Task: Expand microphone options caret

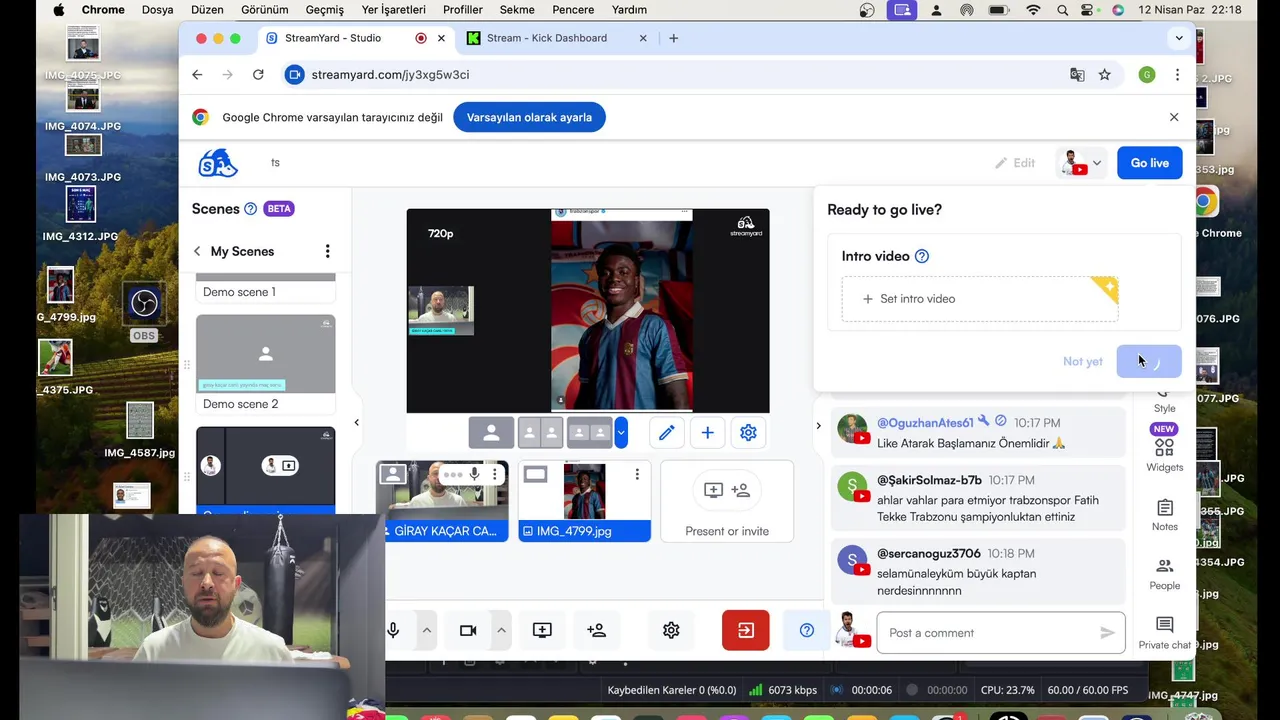Action: [x=426, y=630]
